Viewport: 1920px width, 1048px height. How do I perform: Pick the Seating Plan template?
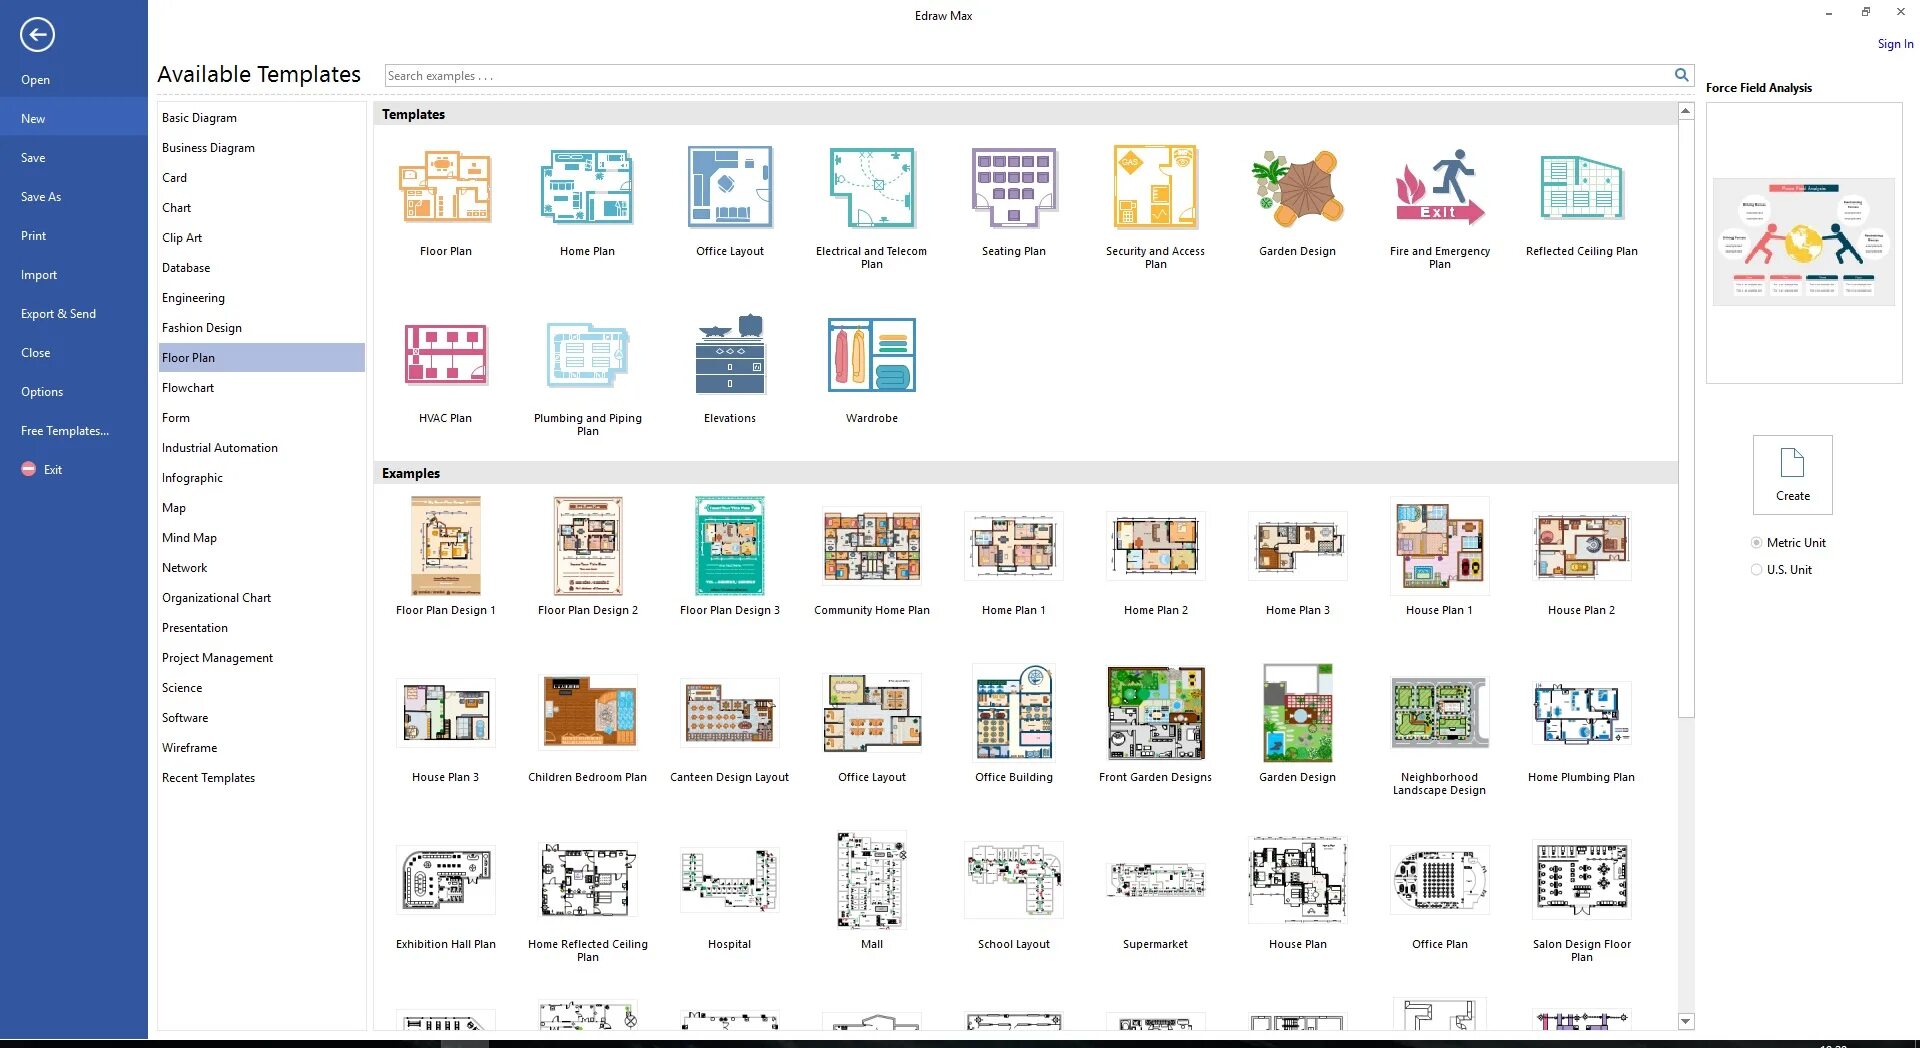1014,187
